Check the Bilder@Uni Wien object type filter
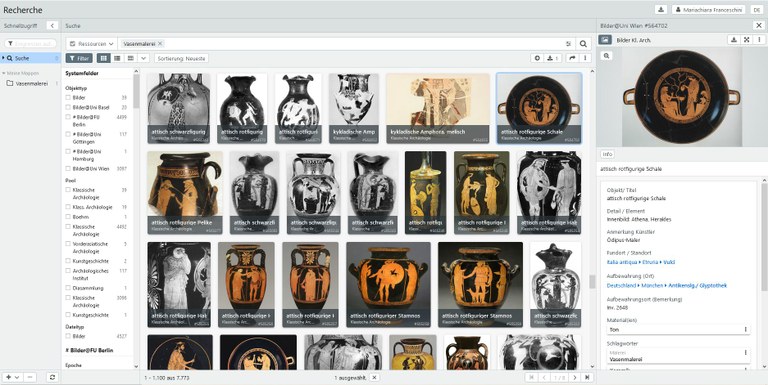This screenshot has height=385, width=768. [x=68, y=168]
